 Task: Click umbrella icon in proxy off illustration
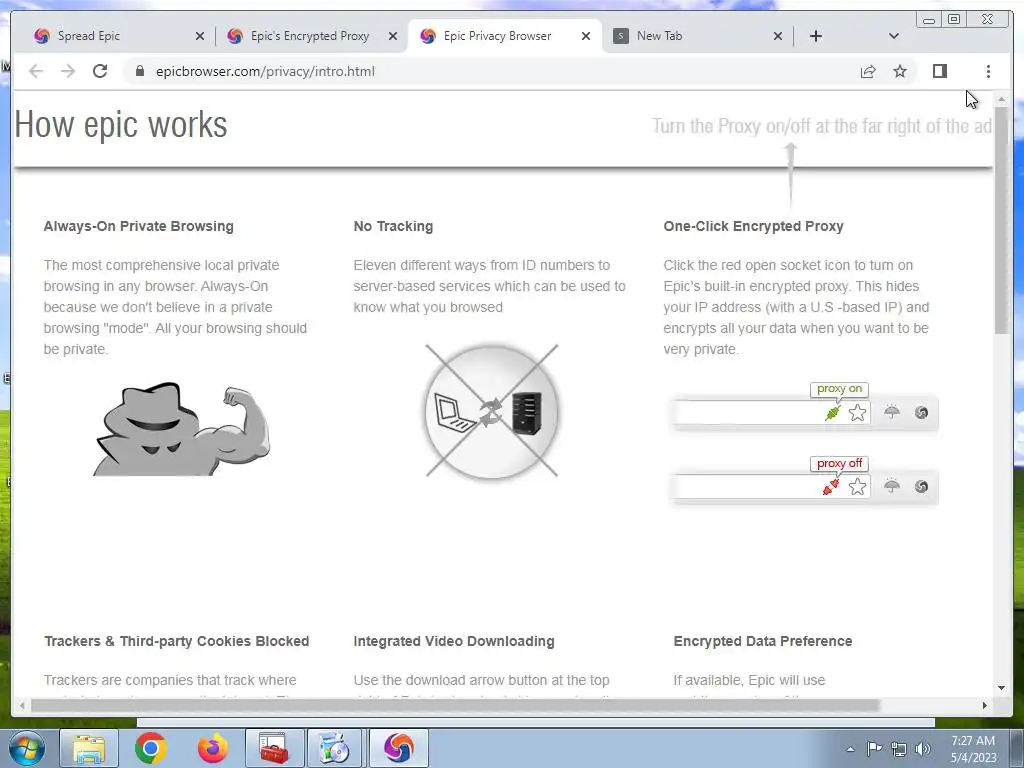point(891,486)
